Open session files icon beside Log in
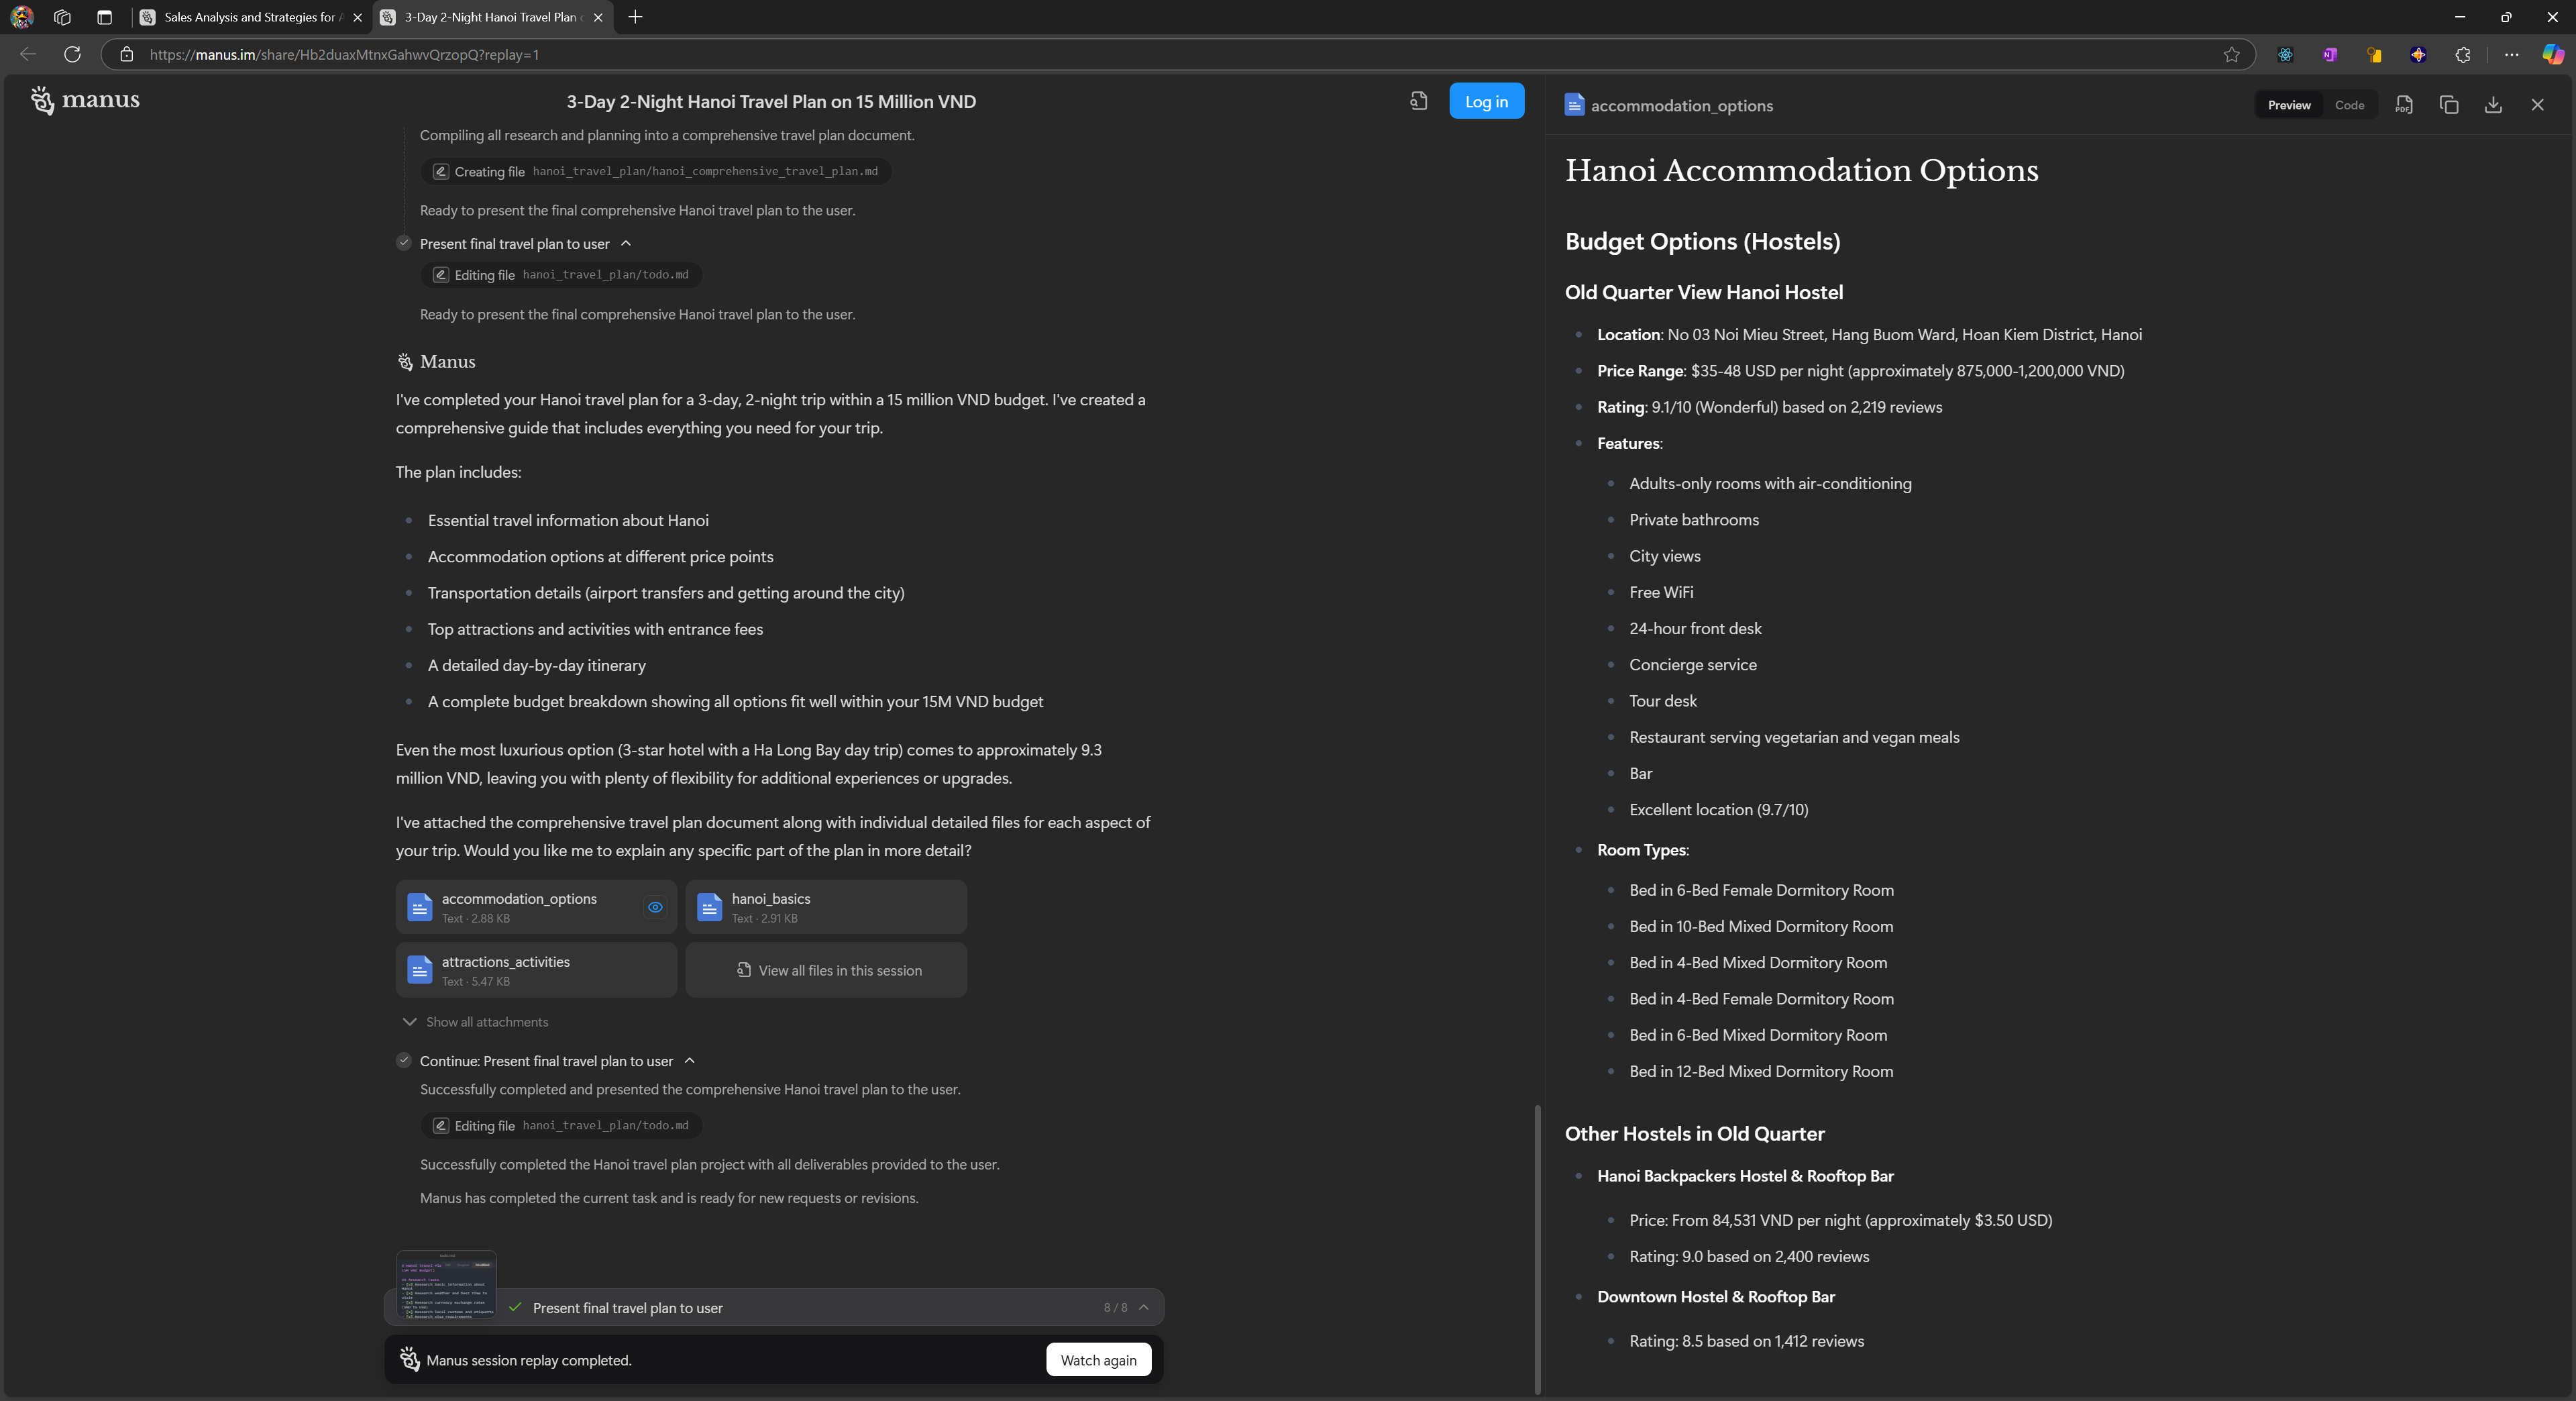Viewport: 2576px width, 1401px height. pyautogui.click(x=1418, y=101)
